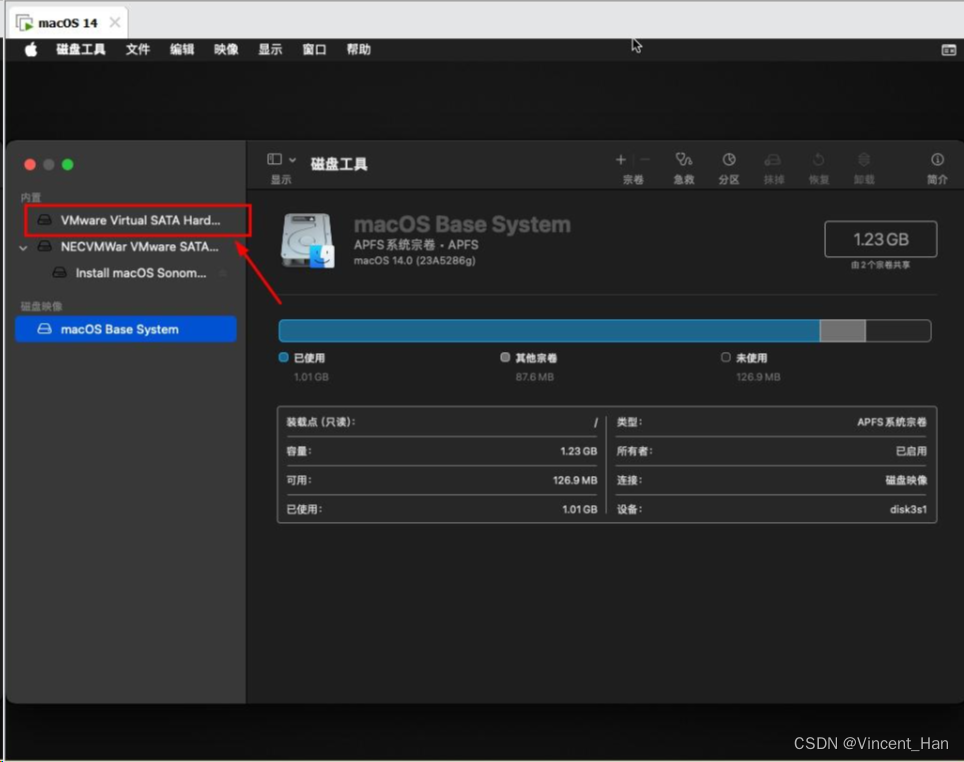This screenshot has height=762, width=964.
Task: Click the gray other-volumes bar segment
Action: click(843, 331)
